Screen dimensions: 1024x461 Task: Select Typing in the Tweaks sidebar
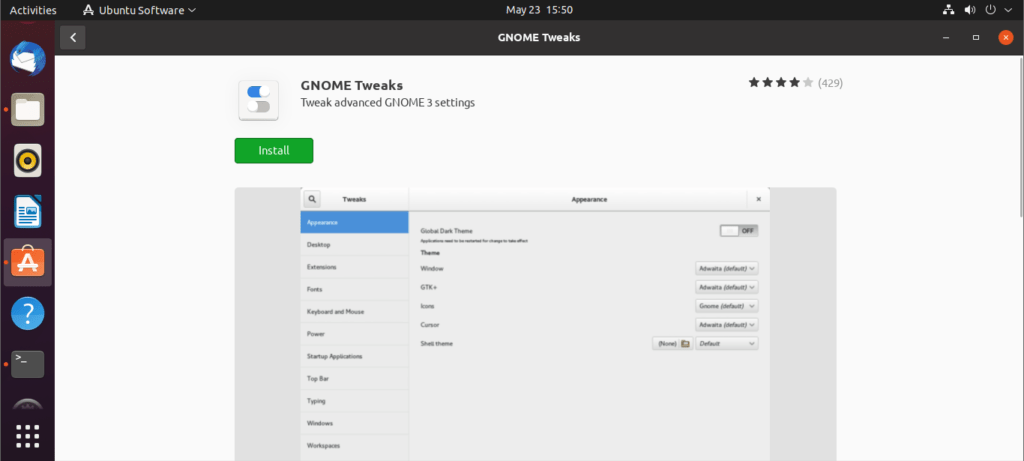355,401
